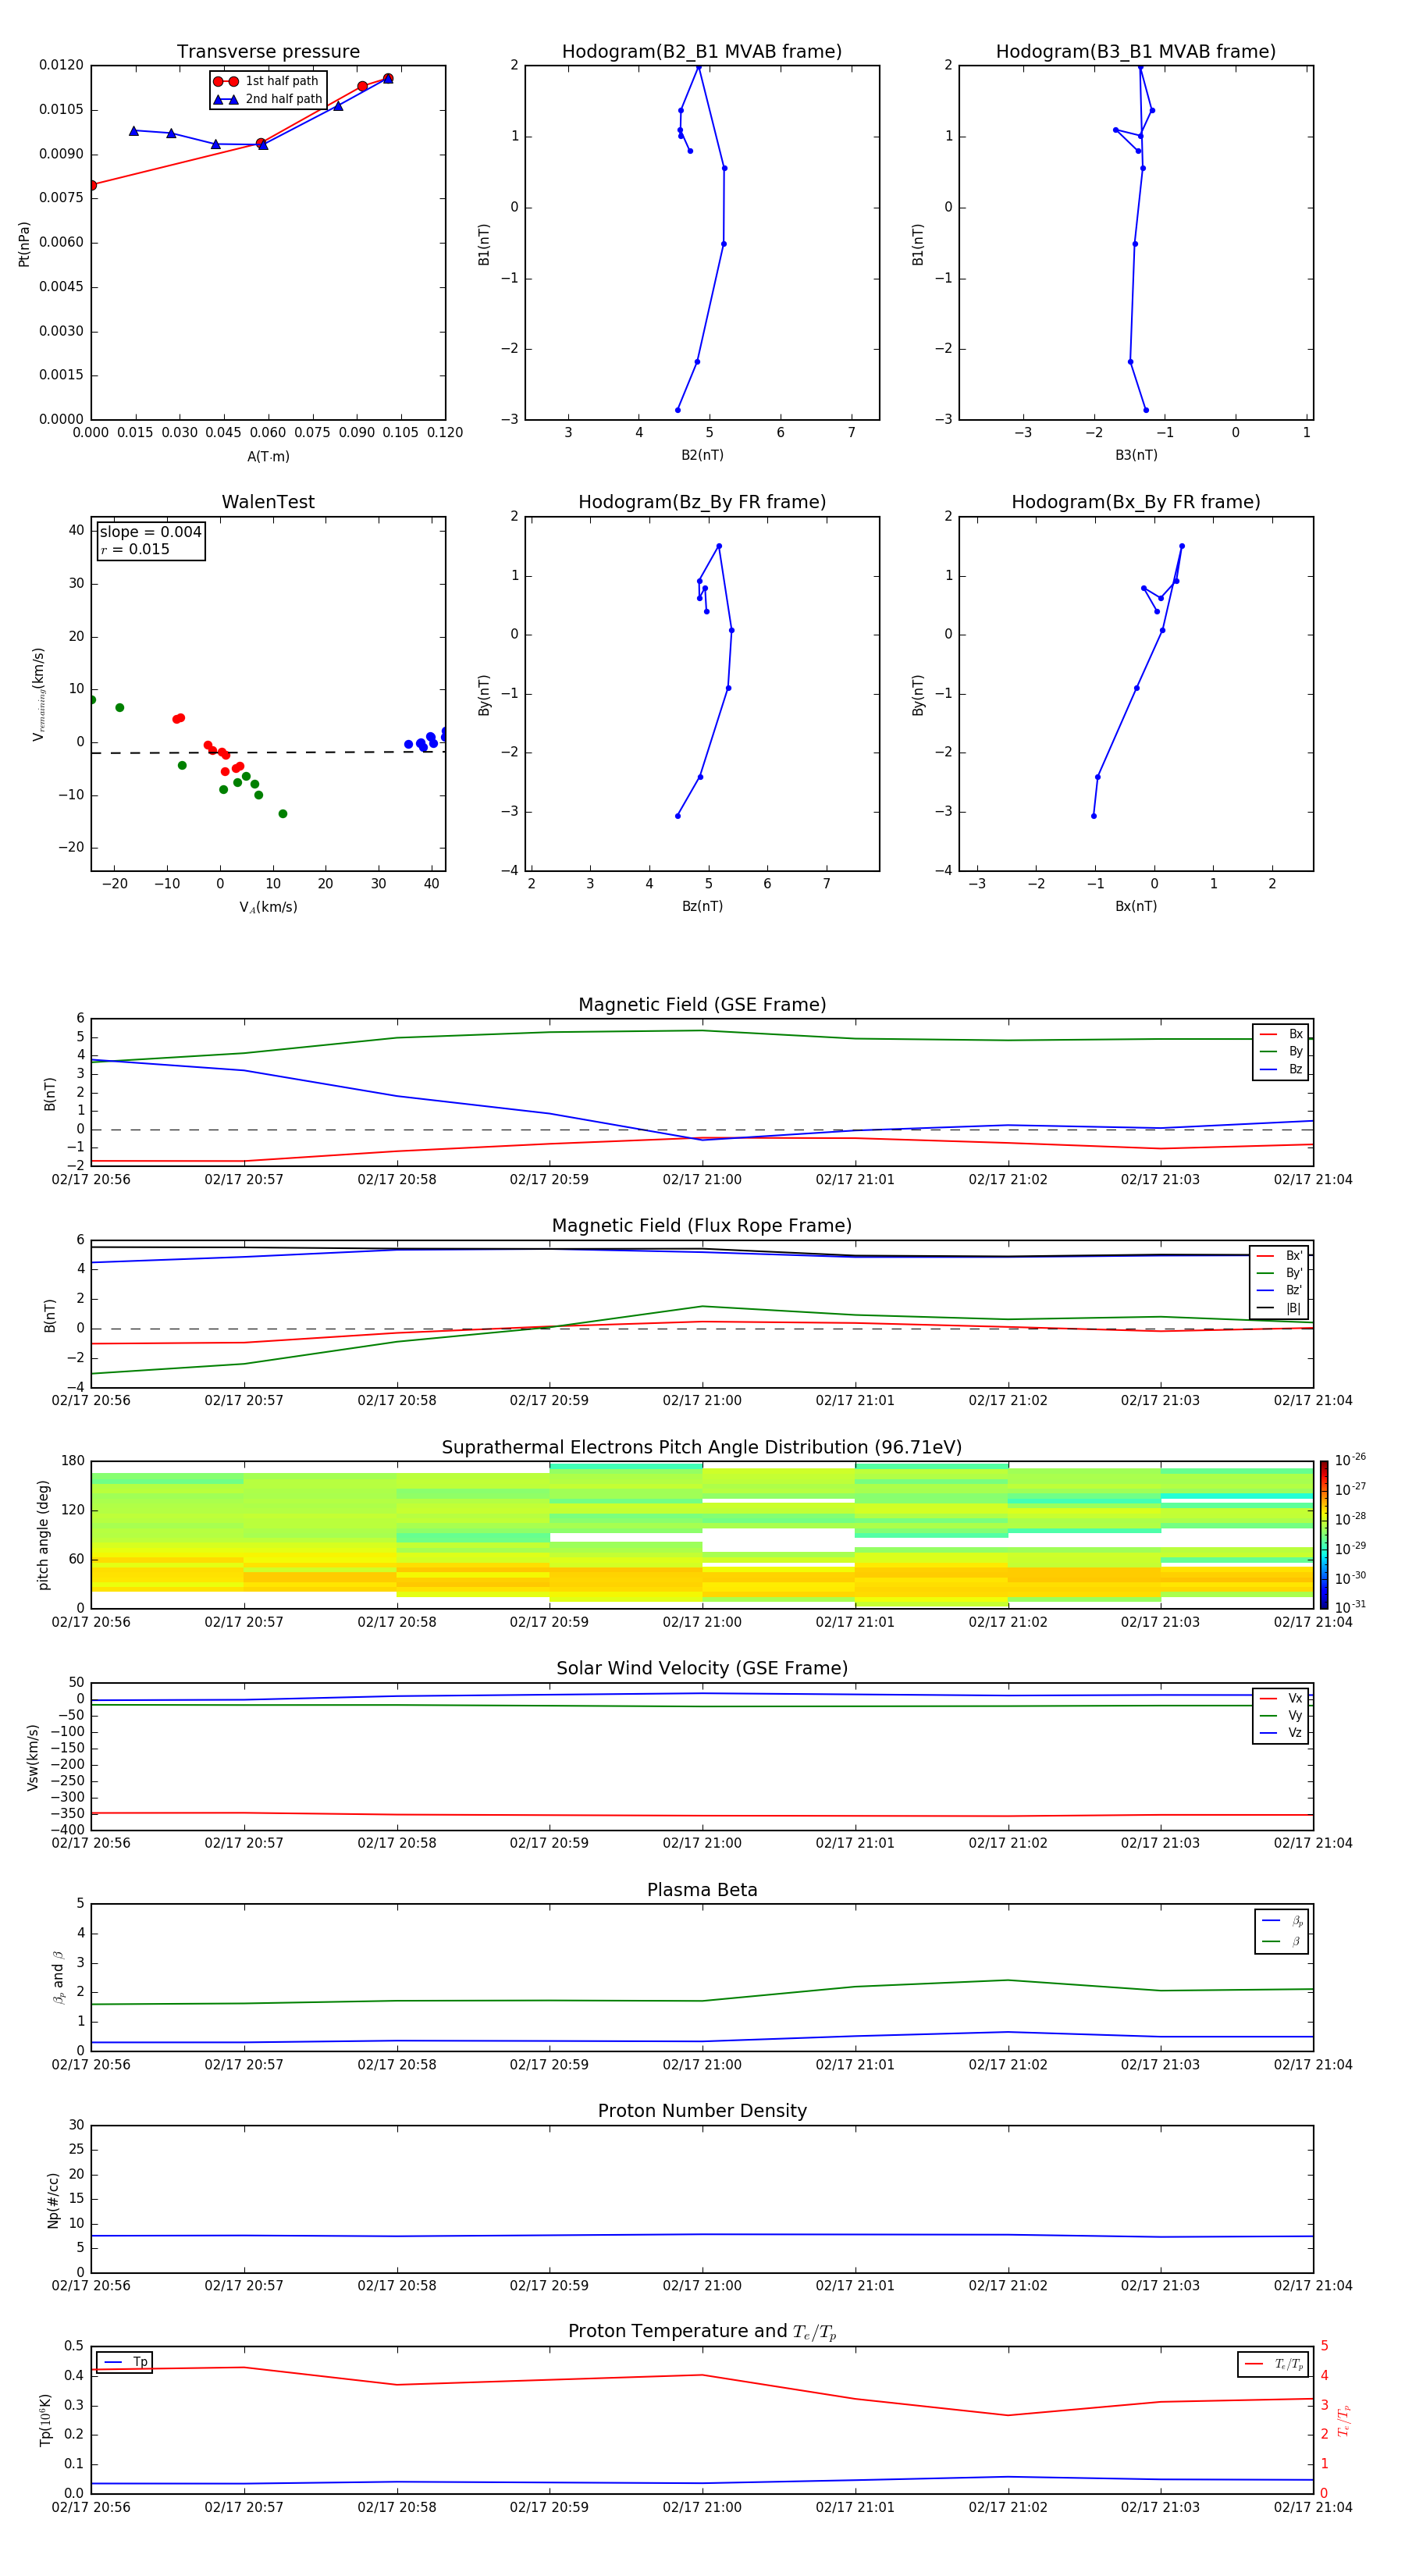The image size is (1405, 2576).
Task: Click the 'Transverse pressure' plot title
Action: [x=268, y=52]
